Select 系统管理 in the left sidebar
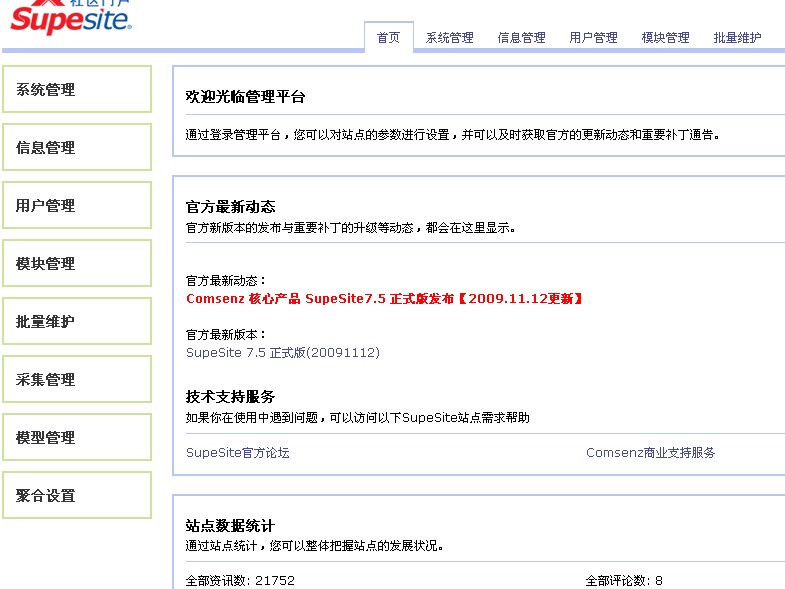Screen dimensions: 785x589 (x=77, y=89)
